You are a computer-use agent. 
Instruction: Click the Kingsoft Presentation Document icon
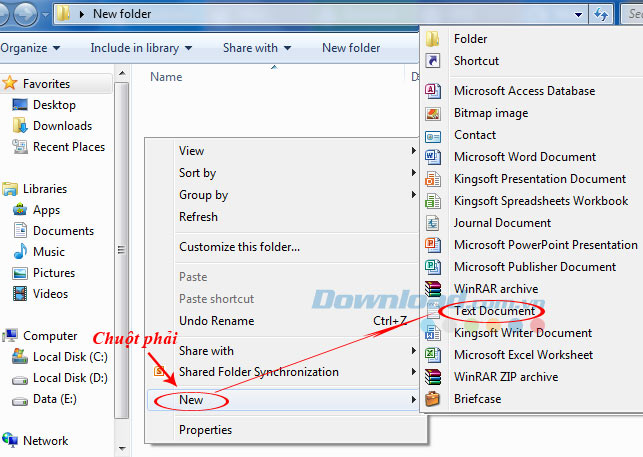pyautogui.click(x=433, y=179)
